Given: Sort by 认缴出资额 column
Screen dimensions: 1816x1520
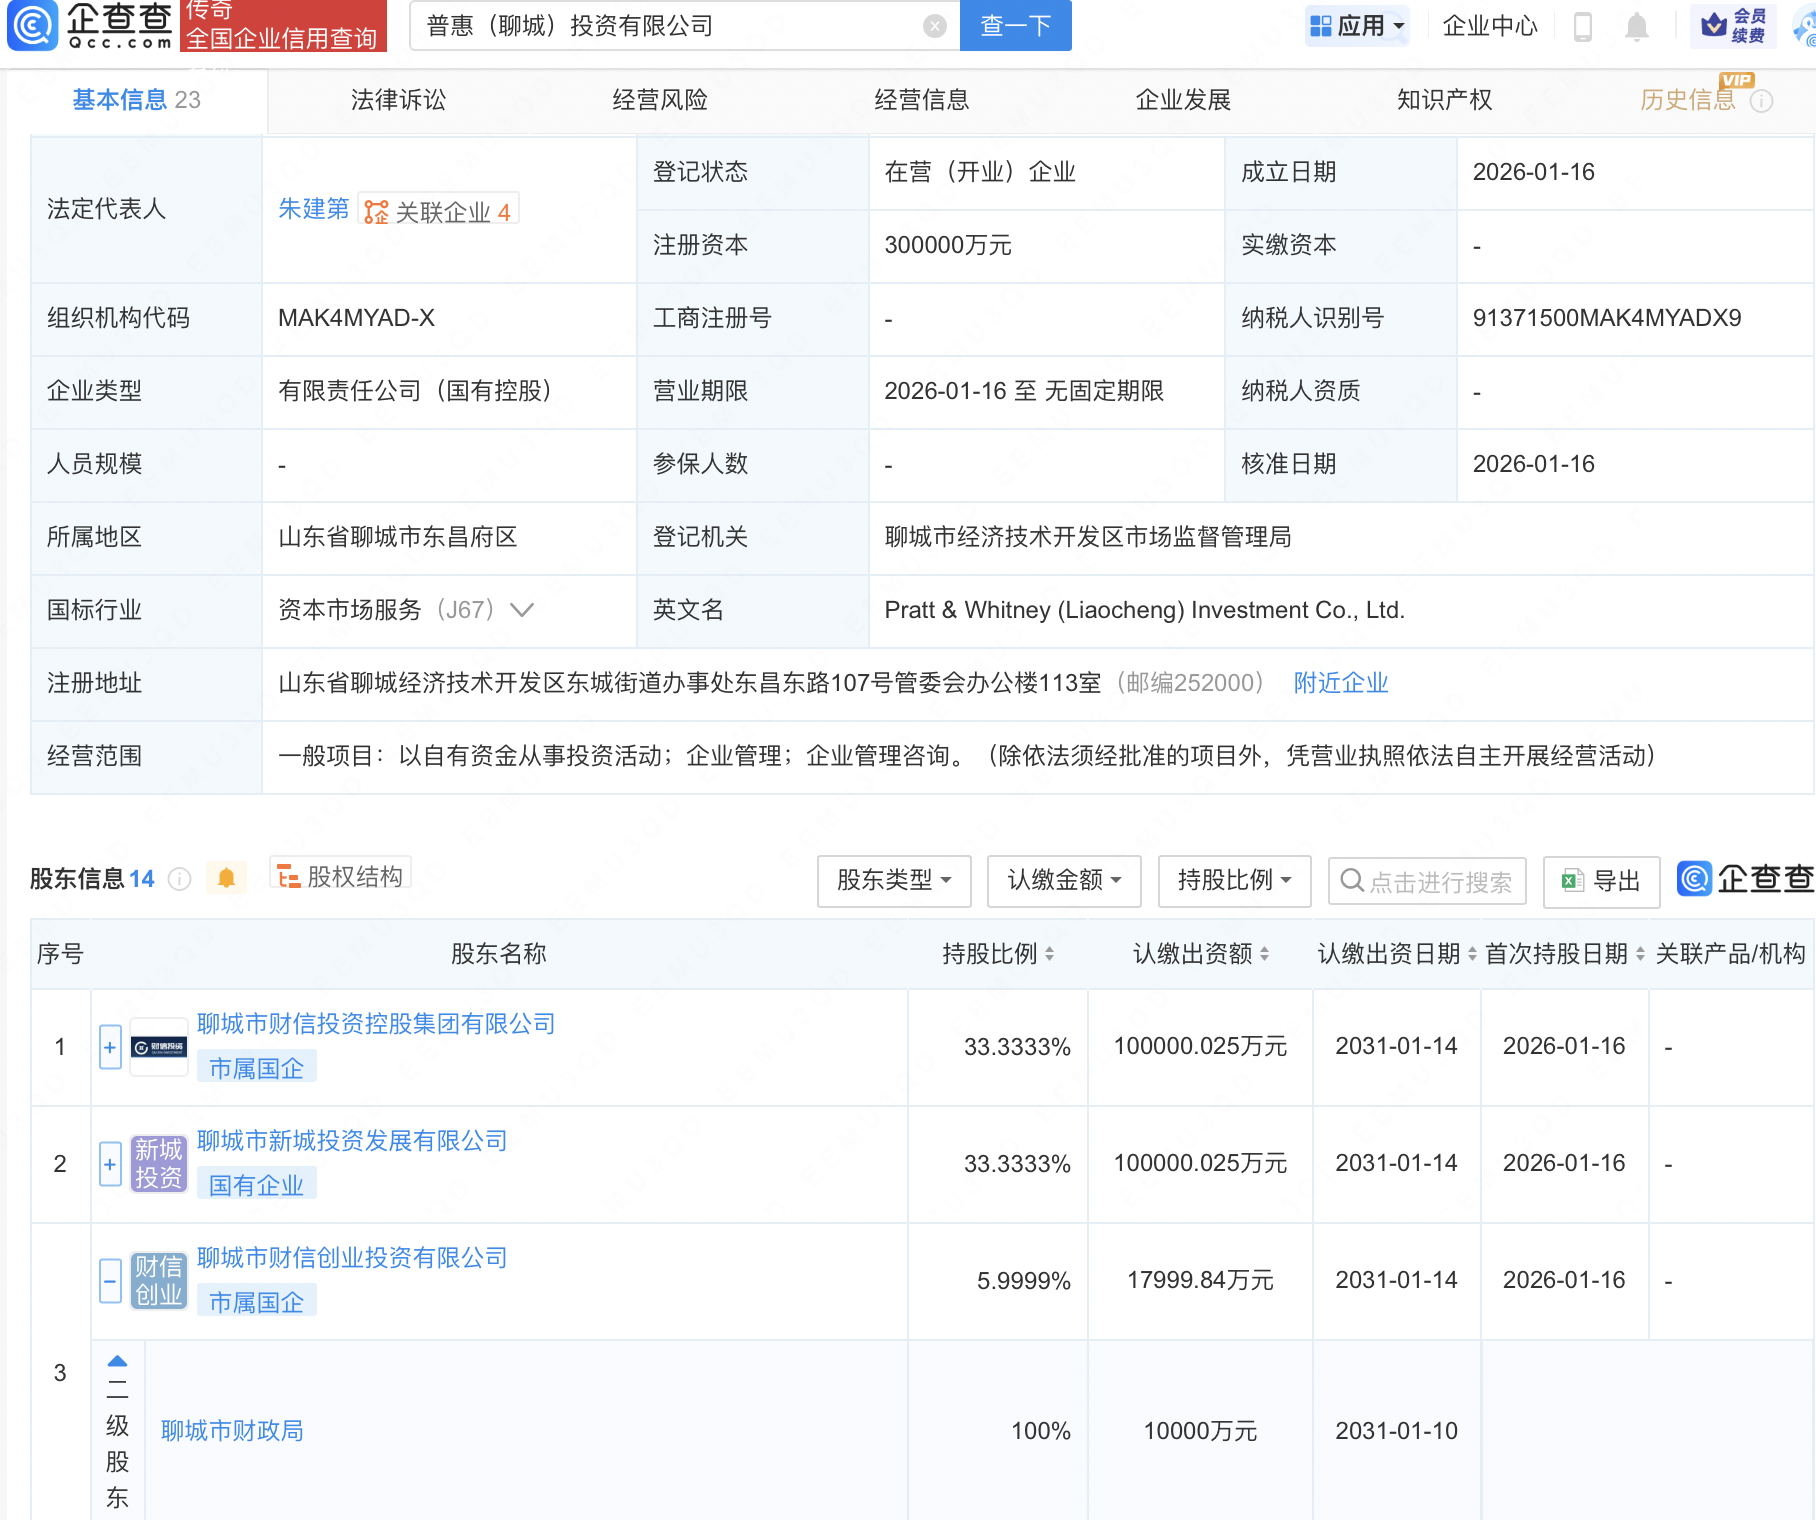Looking at the screenshot, I should 1200,954.
